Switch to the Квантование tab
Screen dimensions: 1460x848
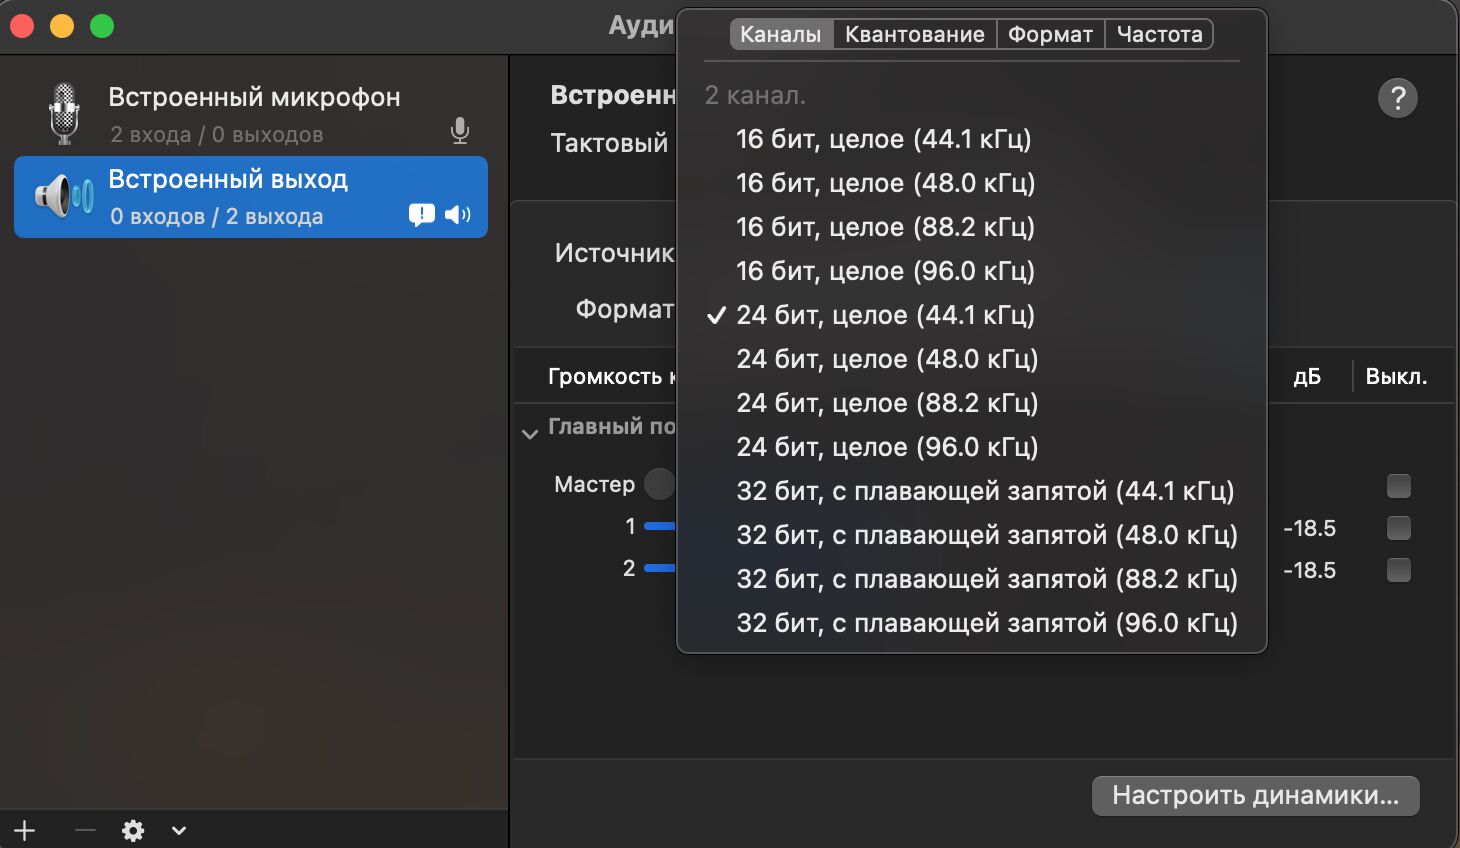(x=914, y=34)
